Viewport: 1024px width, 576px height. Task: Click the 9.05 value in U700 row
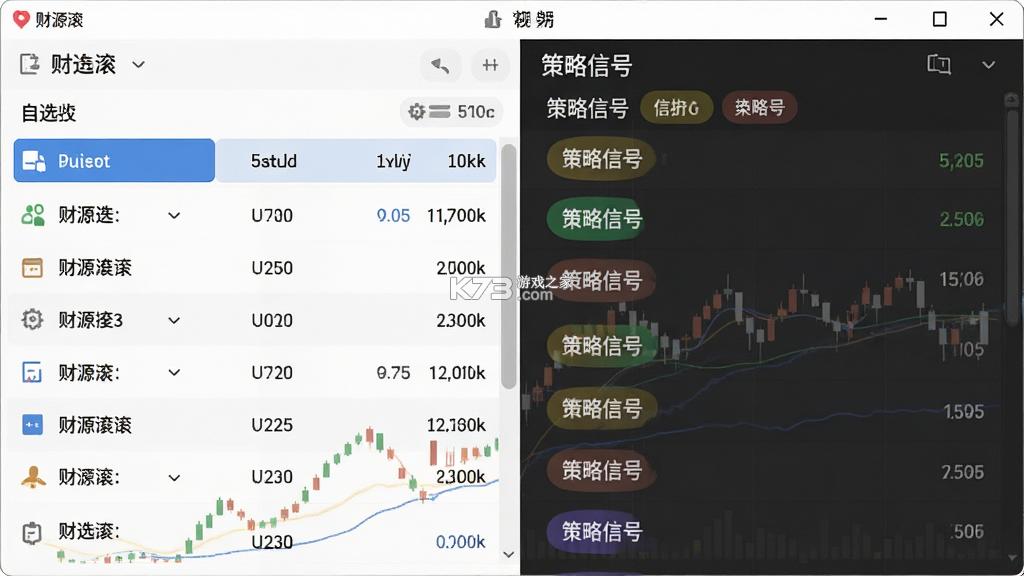393,216
